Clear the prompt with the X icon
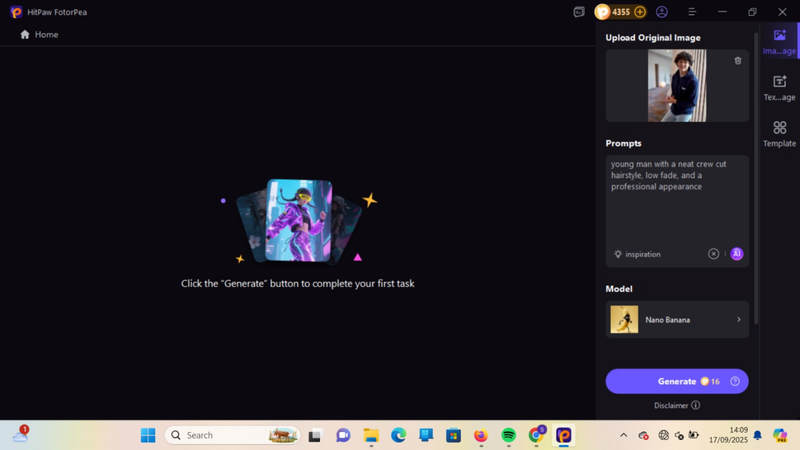 tap(713, 254)
